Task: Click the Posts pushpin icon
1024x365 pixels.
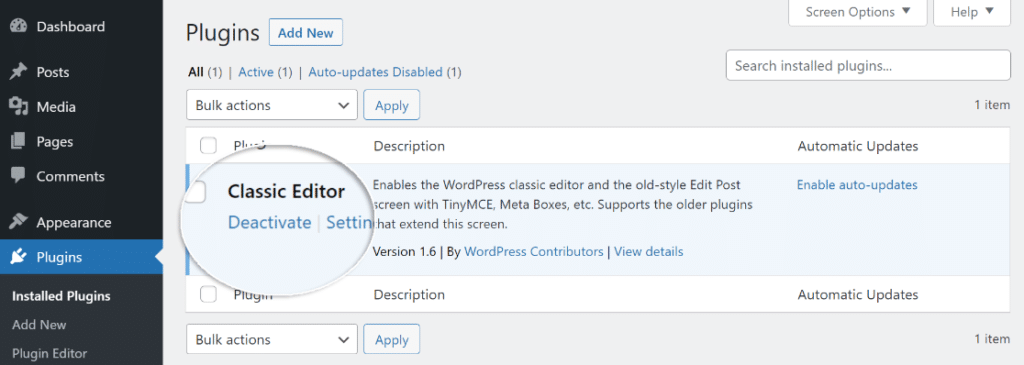Action: point(18,72)
